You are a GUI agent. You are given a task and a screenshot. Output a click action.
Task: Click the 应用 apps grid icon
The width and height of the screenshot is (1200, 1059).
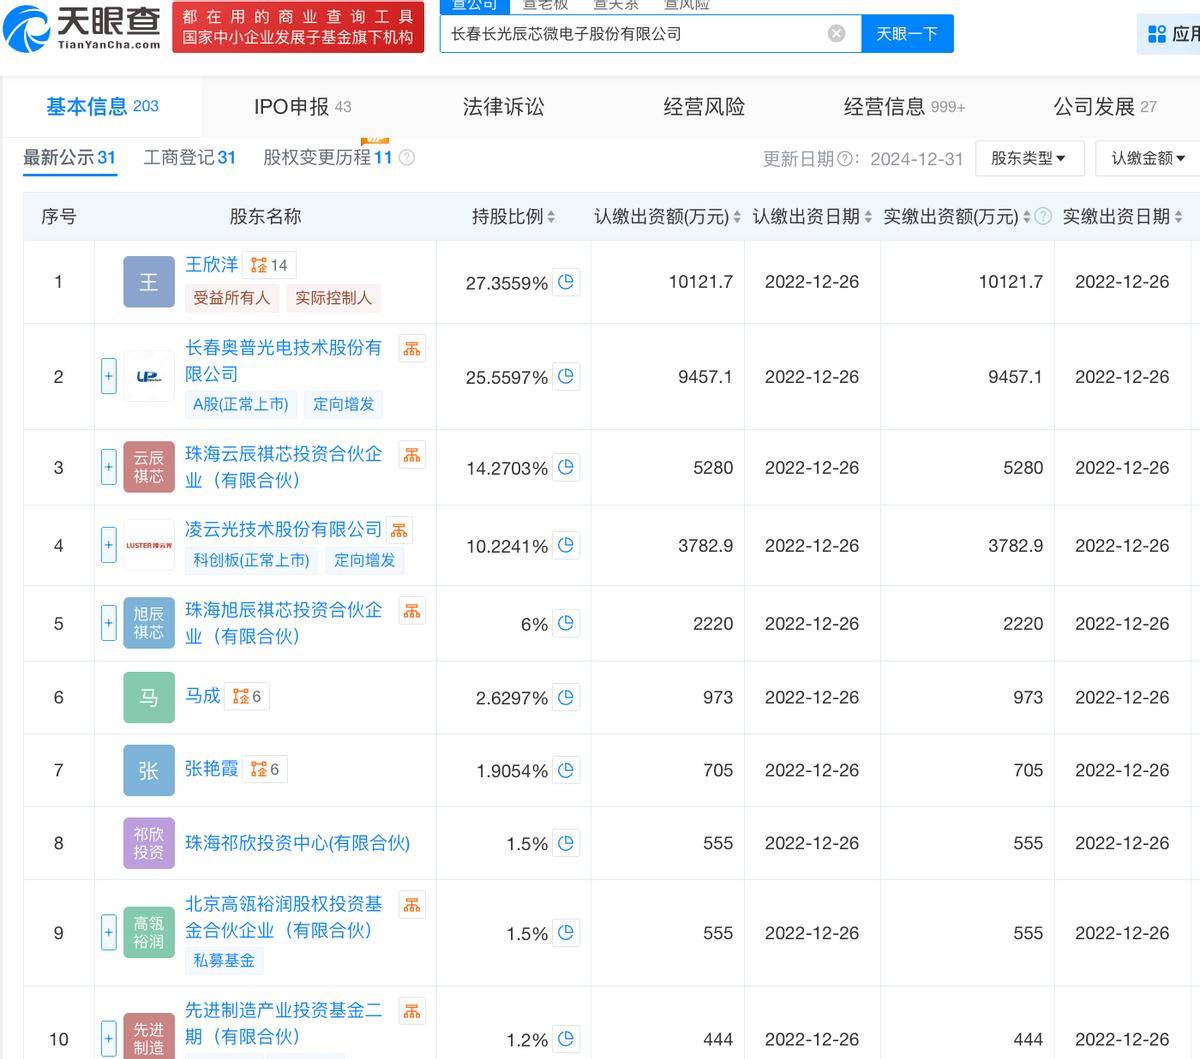point(1157,34)
